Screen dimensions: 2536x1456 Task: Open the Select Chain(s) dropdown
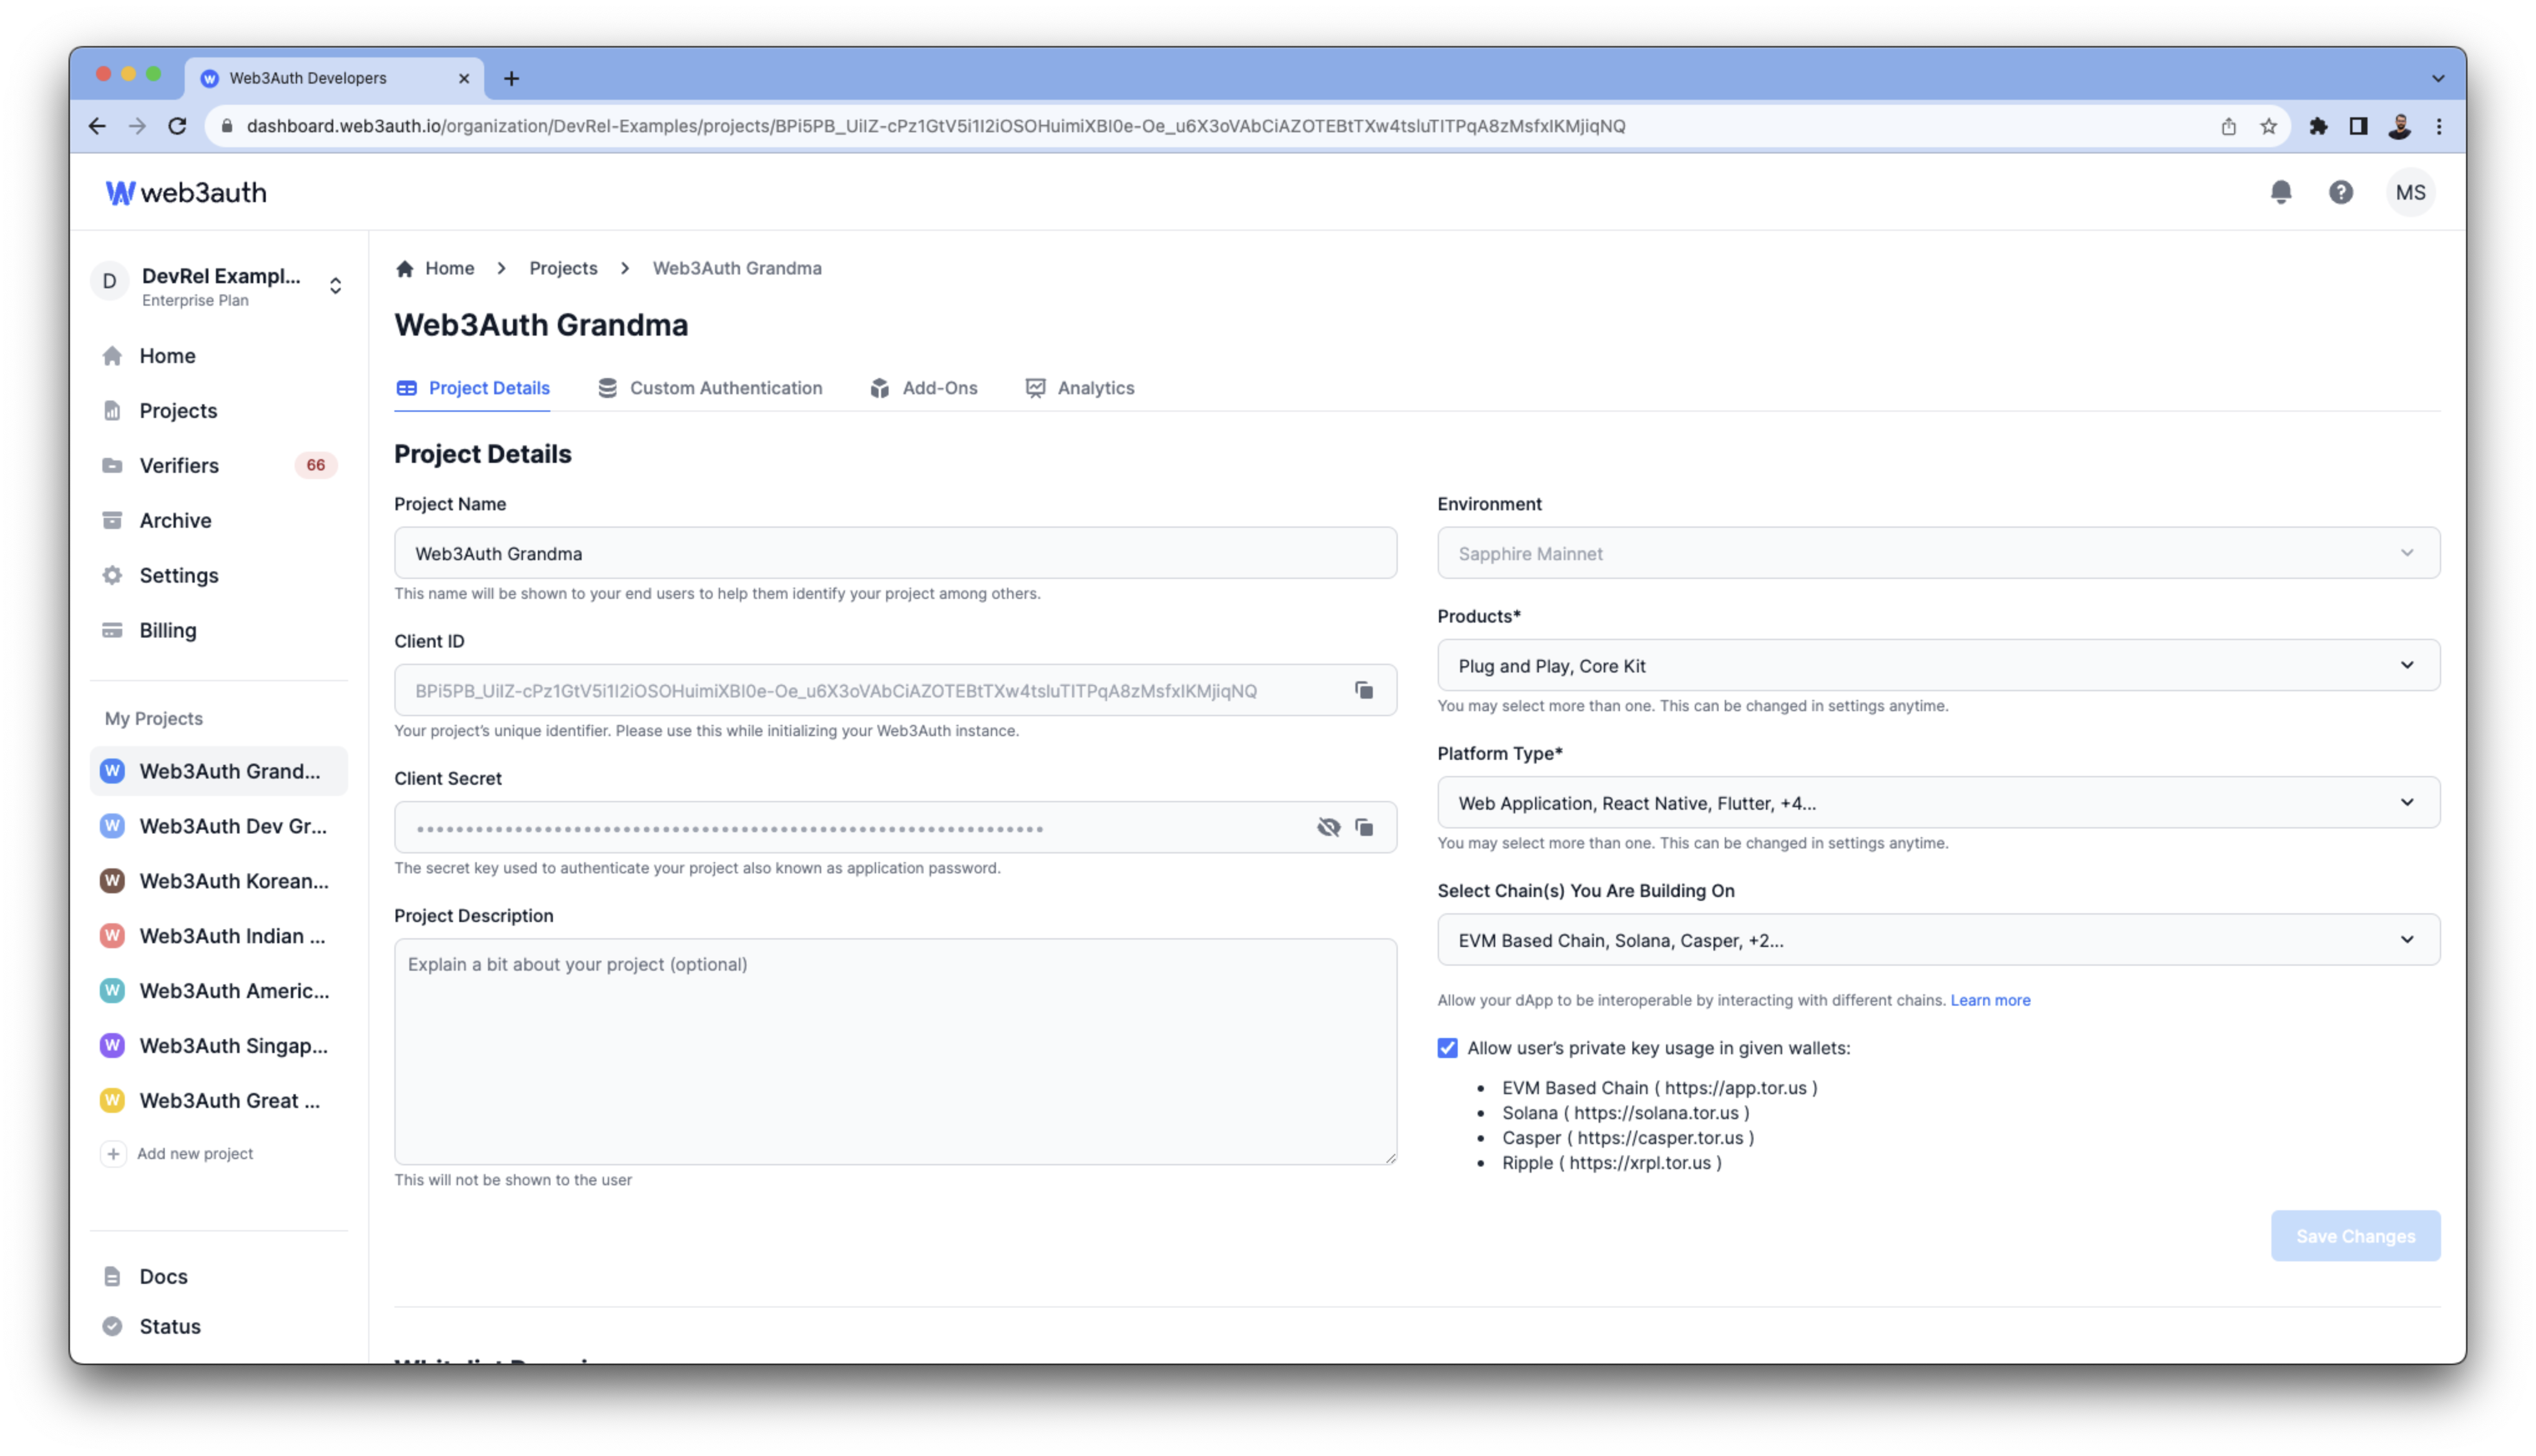(x=1938, y=939)
